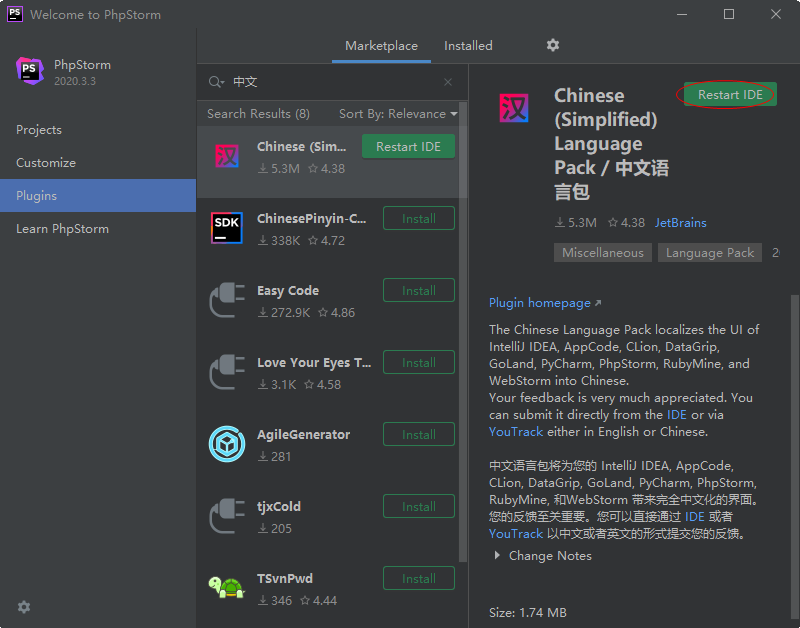Click AgileGenerator cube icon
This screenshot has width=800, height=628.
(x=227, y=444)
